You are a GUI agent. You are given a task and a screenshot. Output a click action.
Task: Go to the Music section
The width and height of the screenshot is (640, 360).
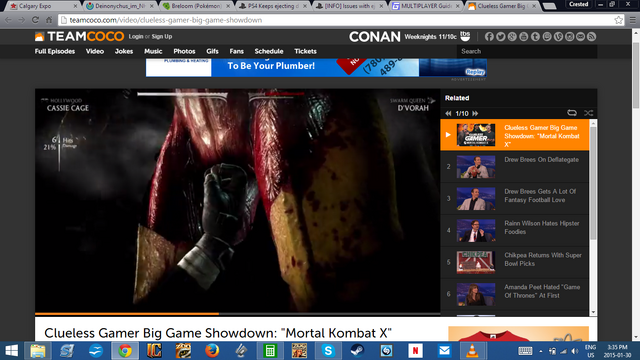point(153,51)
